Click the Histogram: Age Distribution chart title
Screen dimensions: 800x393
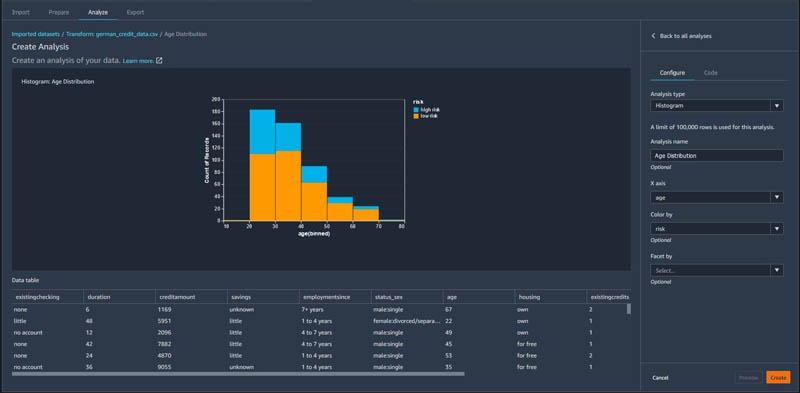pos(58,81)
